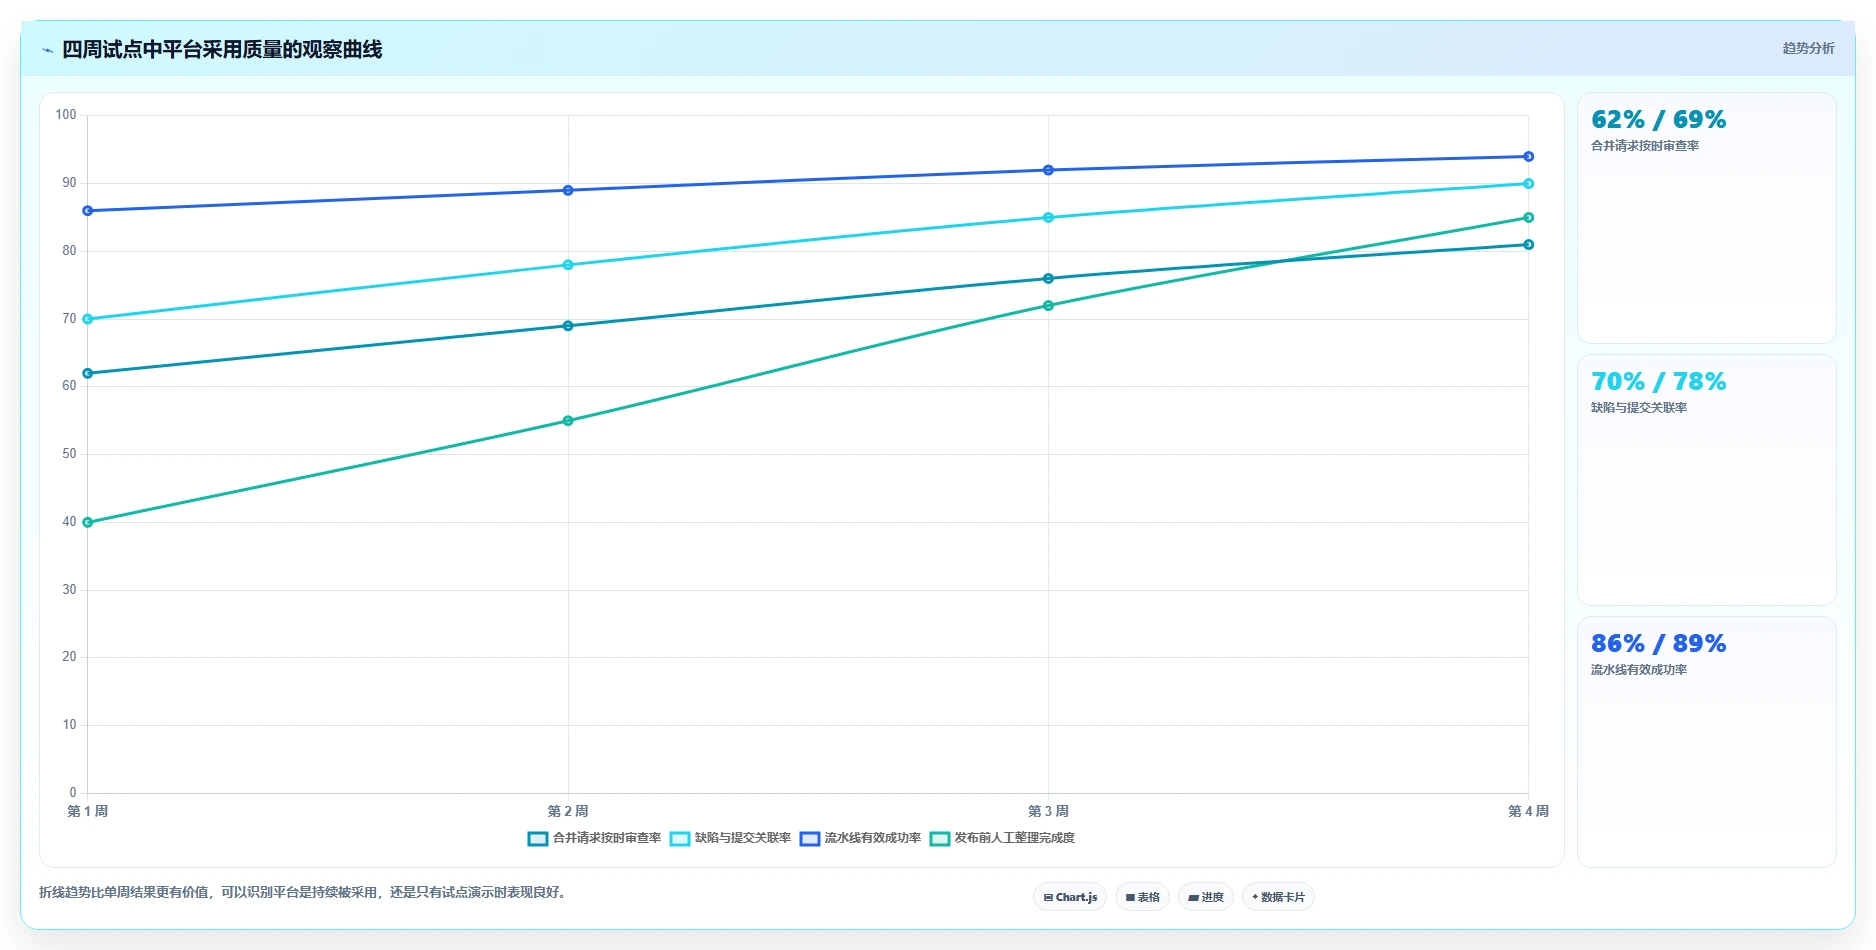Click the trend icon beside the chart title

(x=47, y=50)
